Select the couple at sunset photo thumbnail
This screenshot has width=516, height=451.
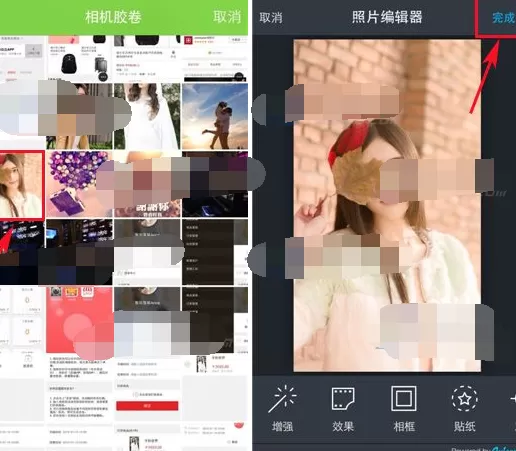click(x=215, y=116)
